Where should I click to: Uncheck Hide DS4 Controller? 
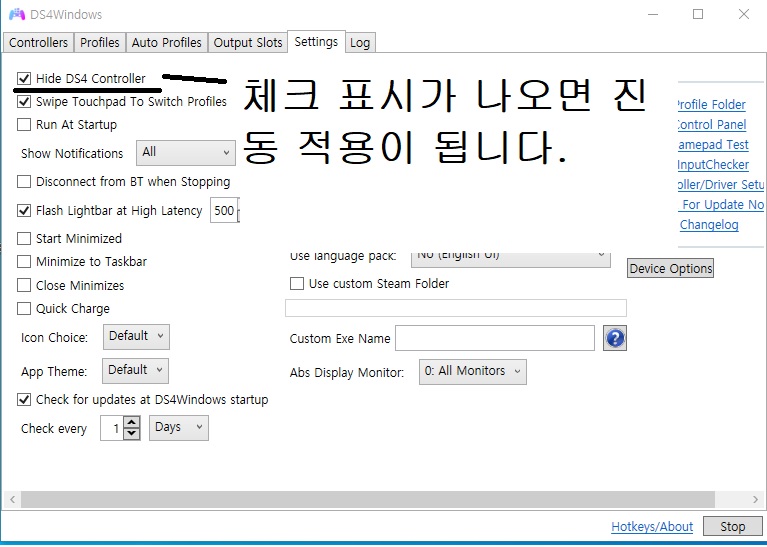[24, 78]
